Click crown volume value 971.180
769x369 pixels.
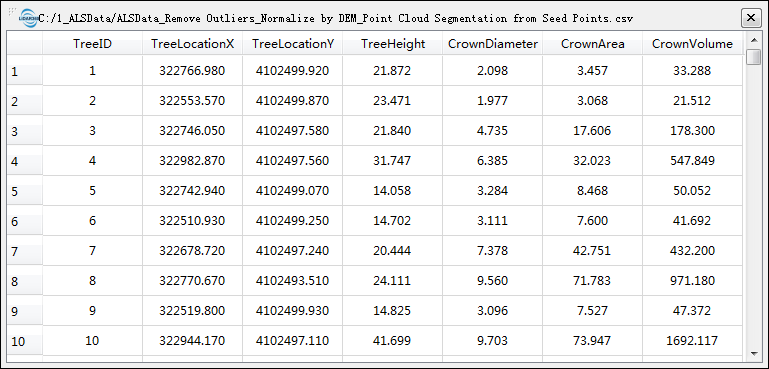tap(692, 281)
